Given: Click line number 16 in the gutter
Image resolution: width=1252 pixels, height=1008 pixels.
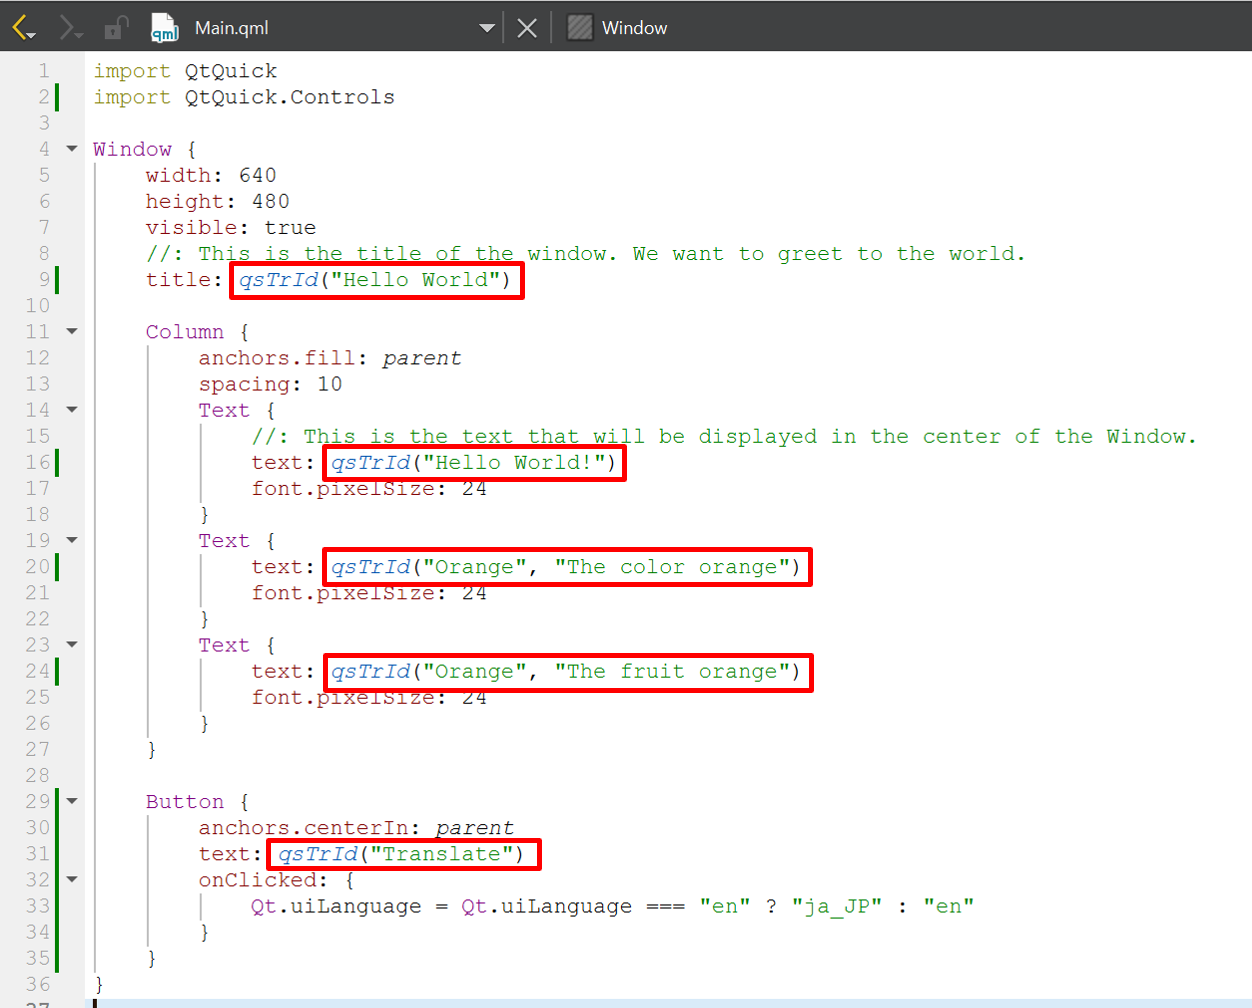Looking at the screenshot, I should [x=38, y=462].
